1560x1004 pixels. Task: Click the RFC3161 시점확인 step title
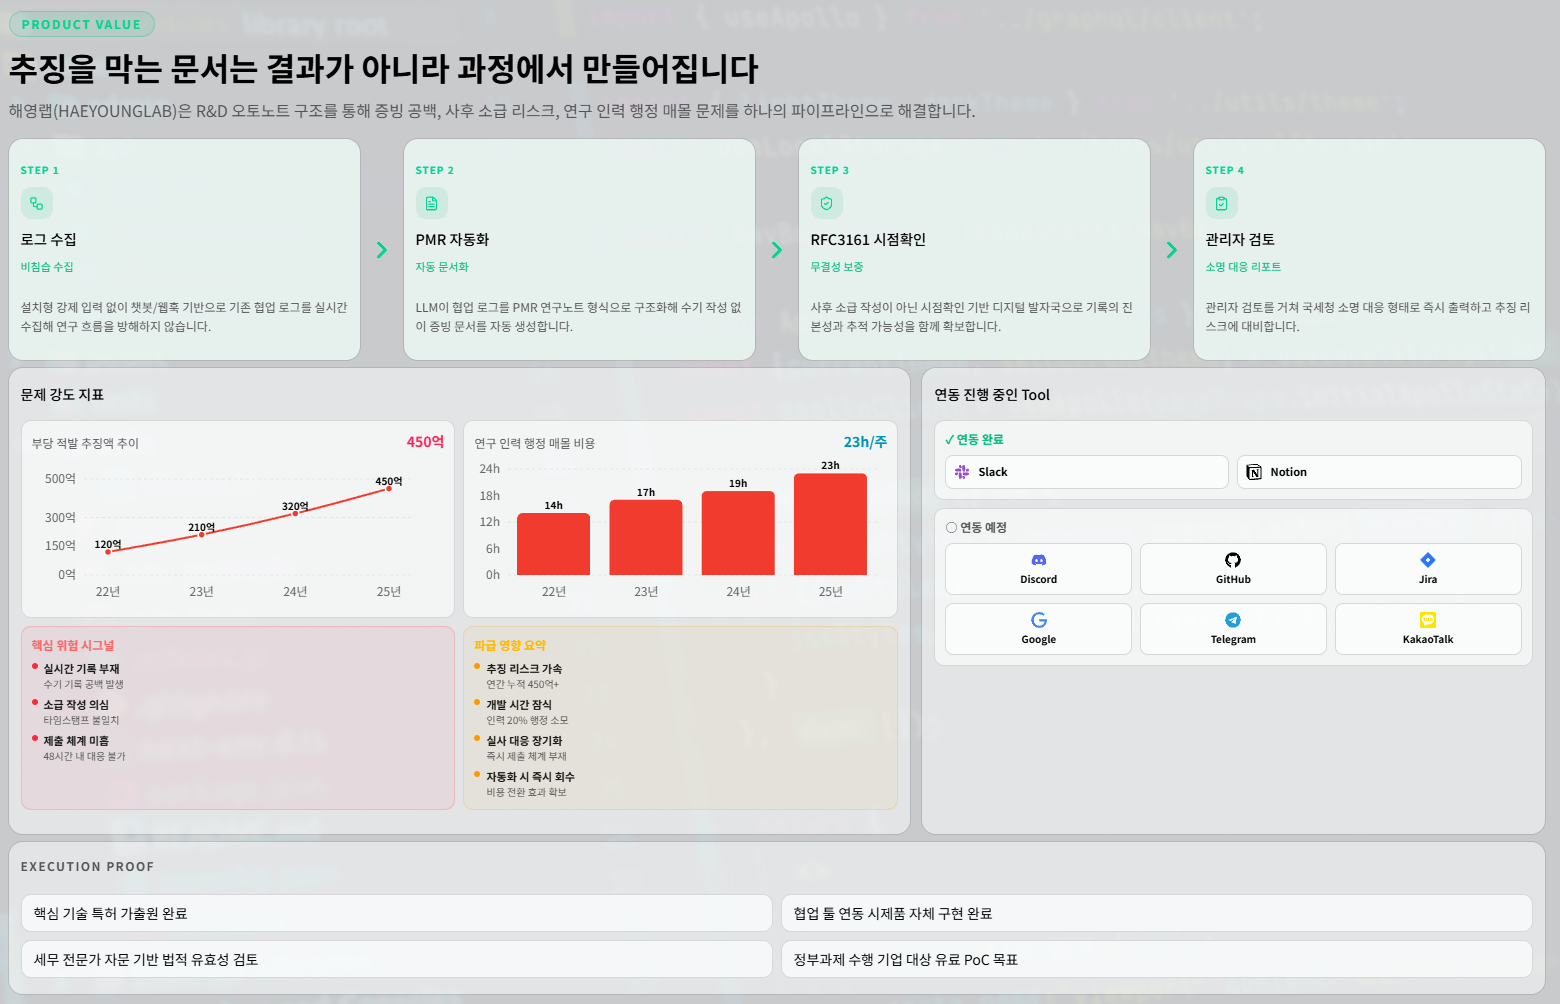coord(868,240)
